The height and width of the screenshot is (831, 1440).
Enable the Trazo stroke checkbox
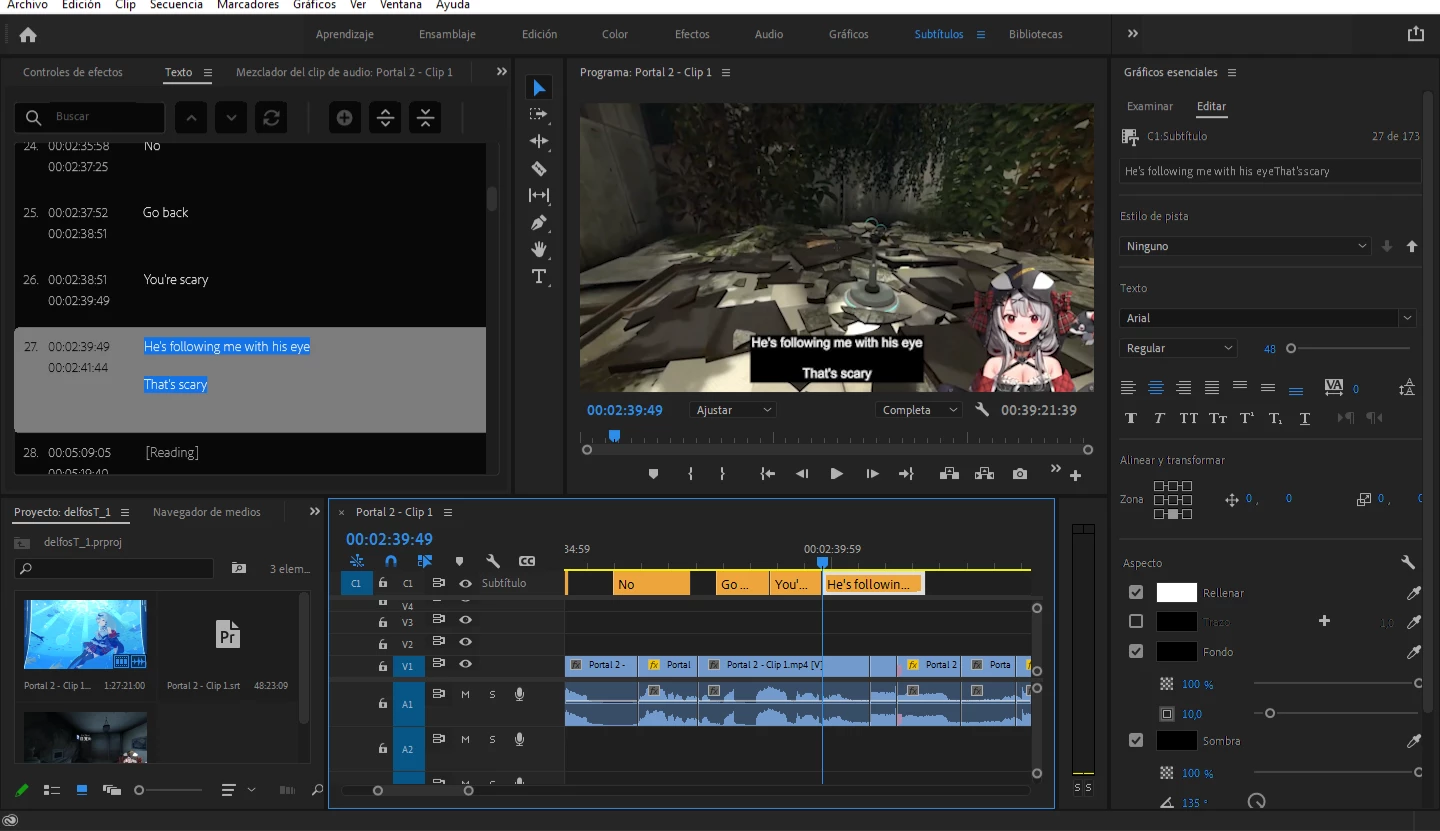pos(1136,621)
